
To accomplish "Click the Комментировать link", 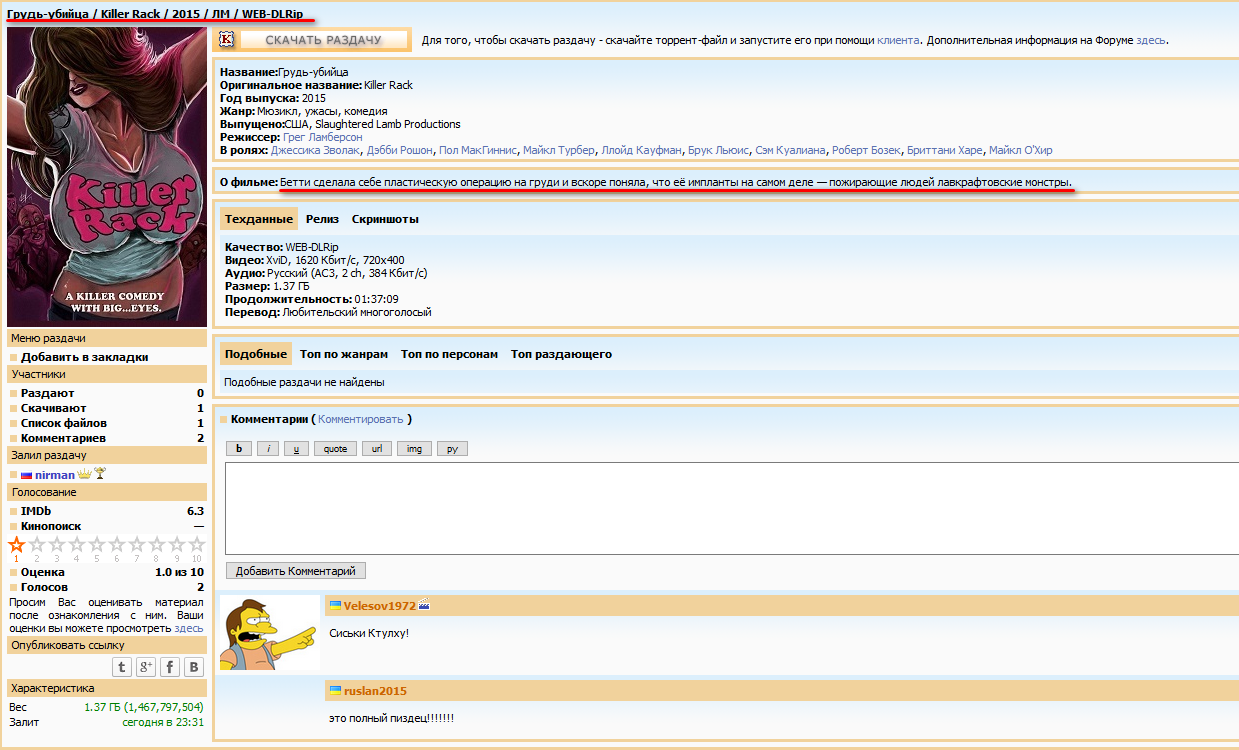I will 361,419.
